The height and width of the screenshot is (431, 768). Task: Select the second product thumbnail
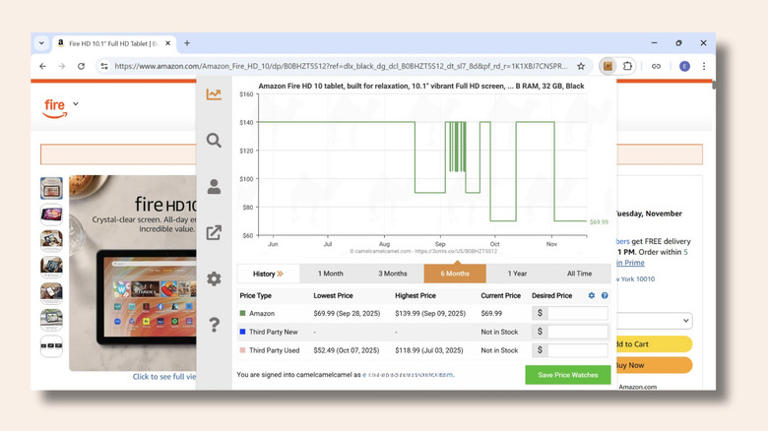(x=51, y=215)
